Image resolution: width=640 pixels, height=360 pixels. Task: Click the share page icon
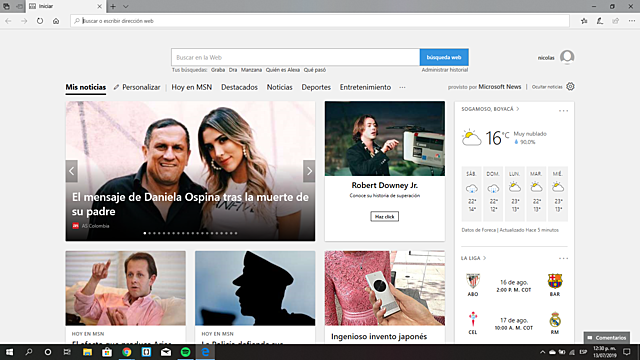click(x=616, y=21)
